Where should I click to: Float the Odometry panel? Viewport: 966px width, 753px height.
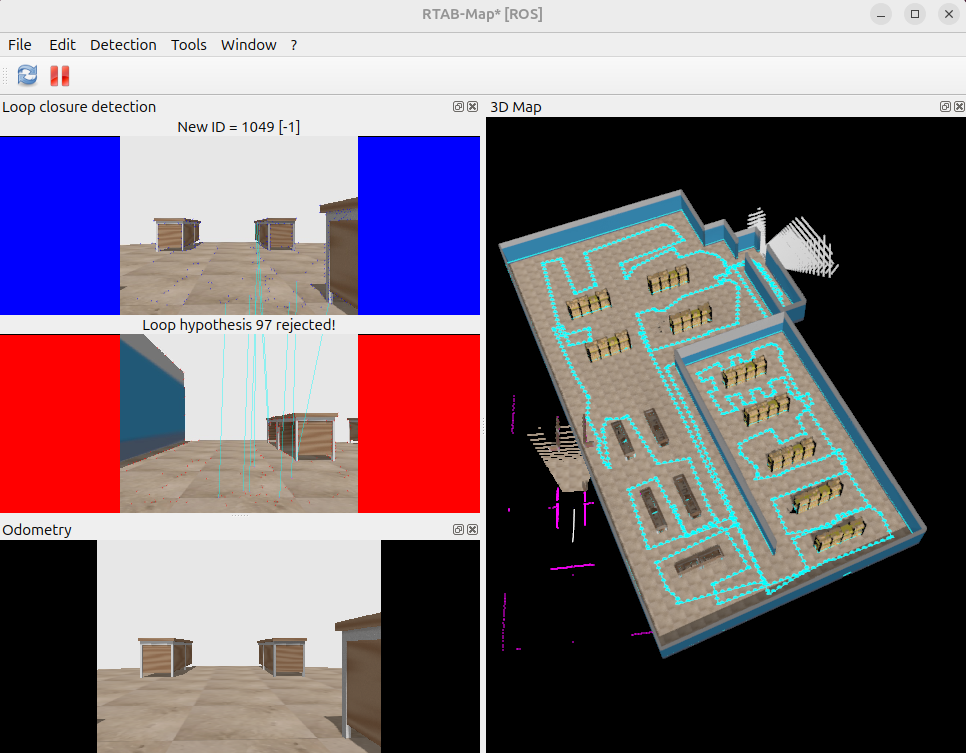(458, 530)
